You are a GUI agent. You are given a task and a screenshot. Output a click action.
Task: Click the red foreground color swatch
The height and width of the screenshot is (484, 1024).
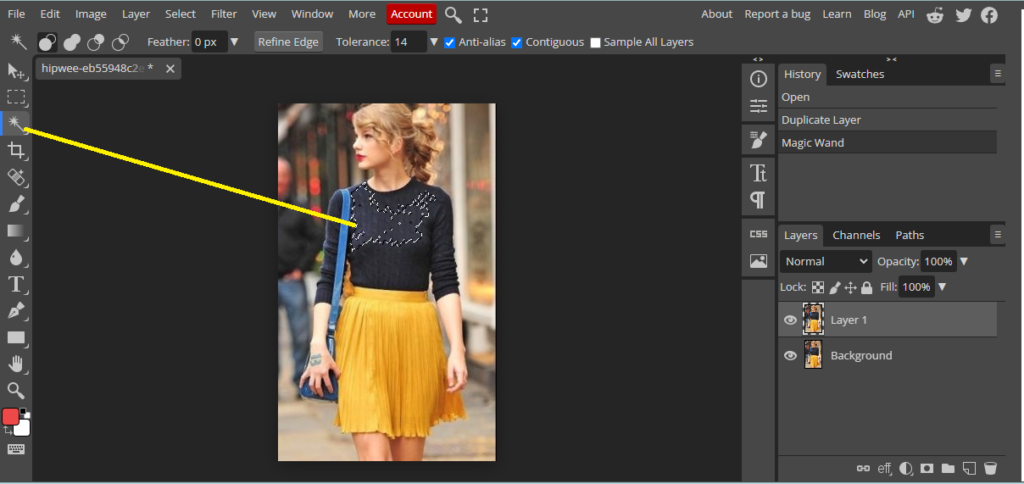[x=10, y=417]
